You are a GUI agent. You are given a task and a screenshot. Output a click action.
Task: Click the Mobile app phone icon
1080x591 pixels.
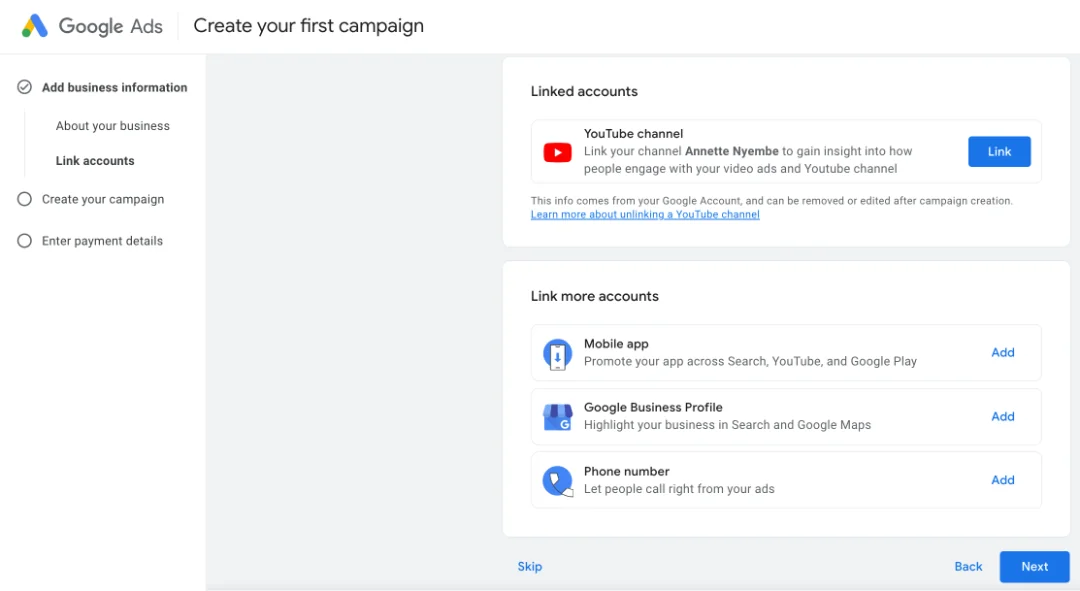pos(557,354)
